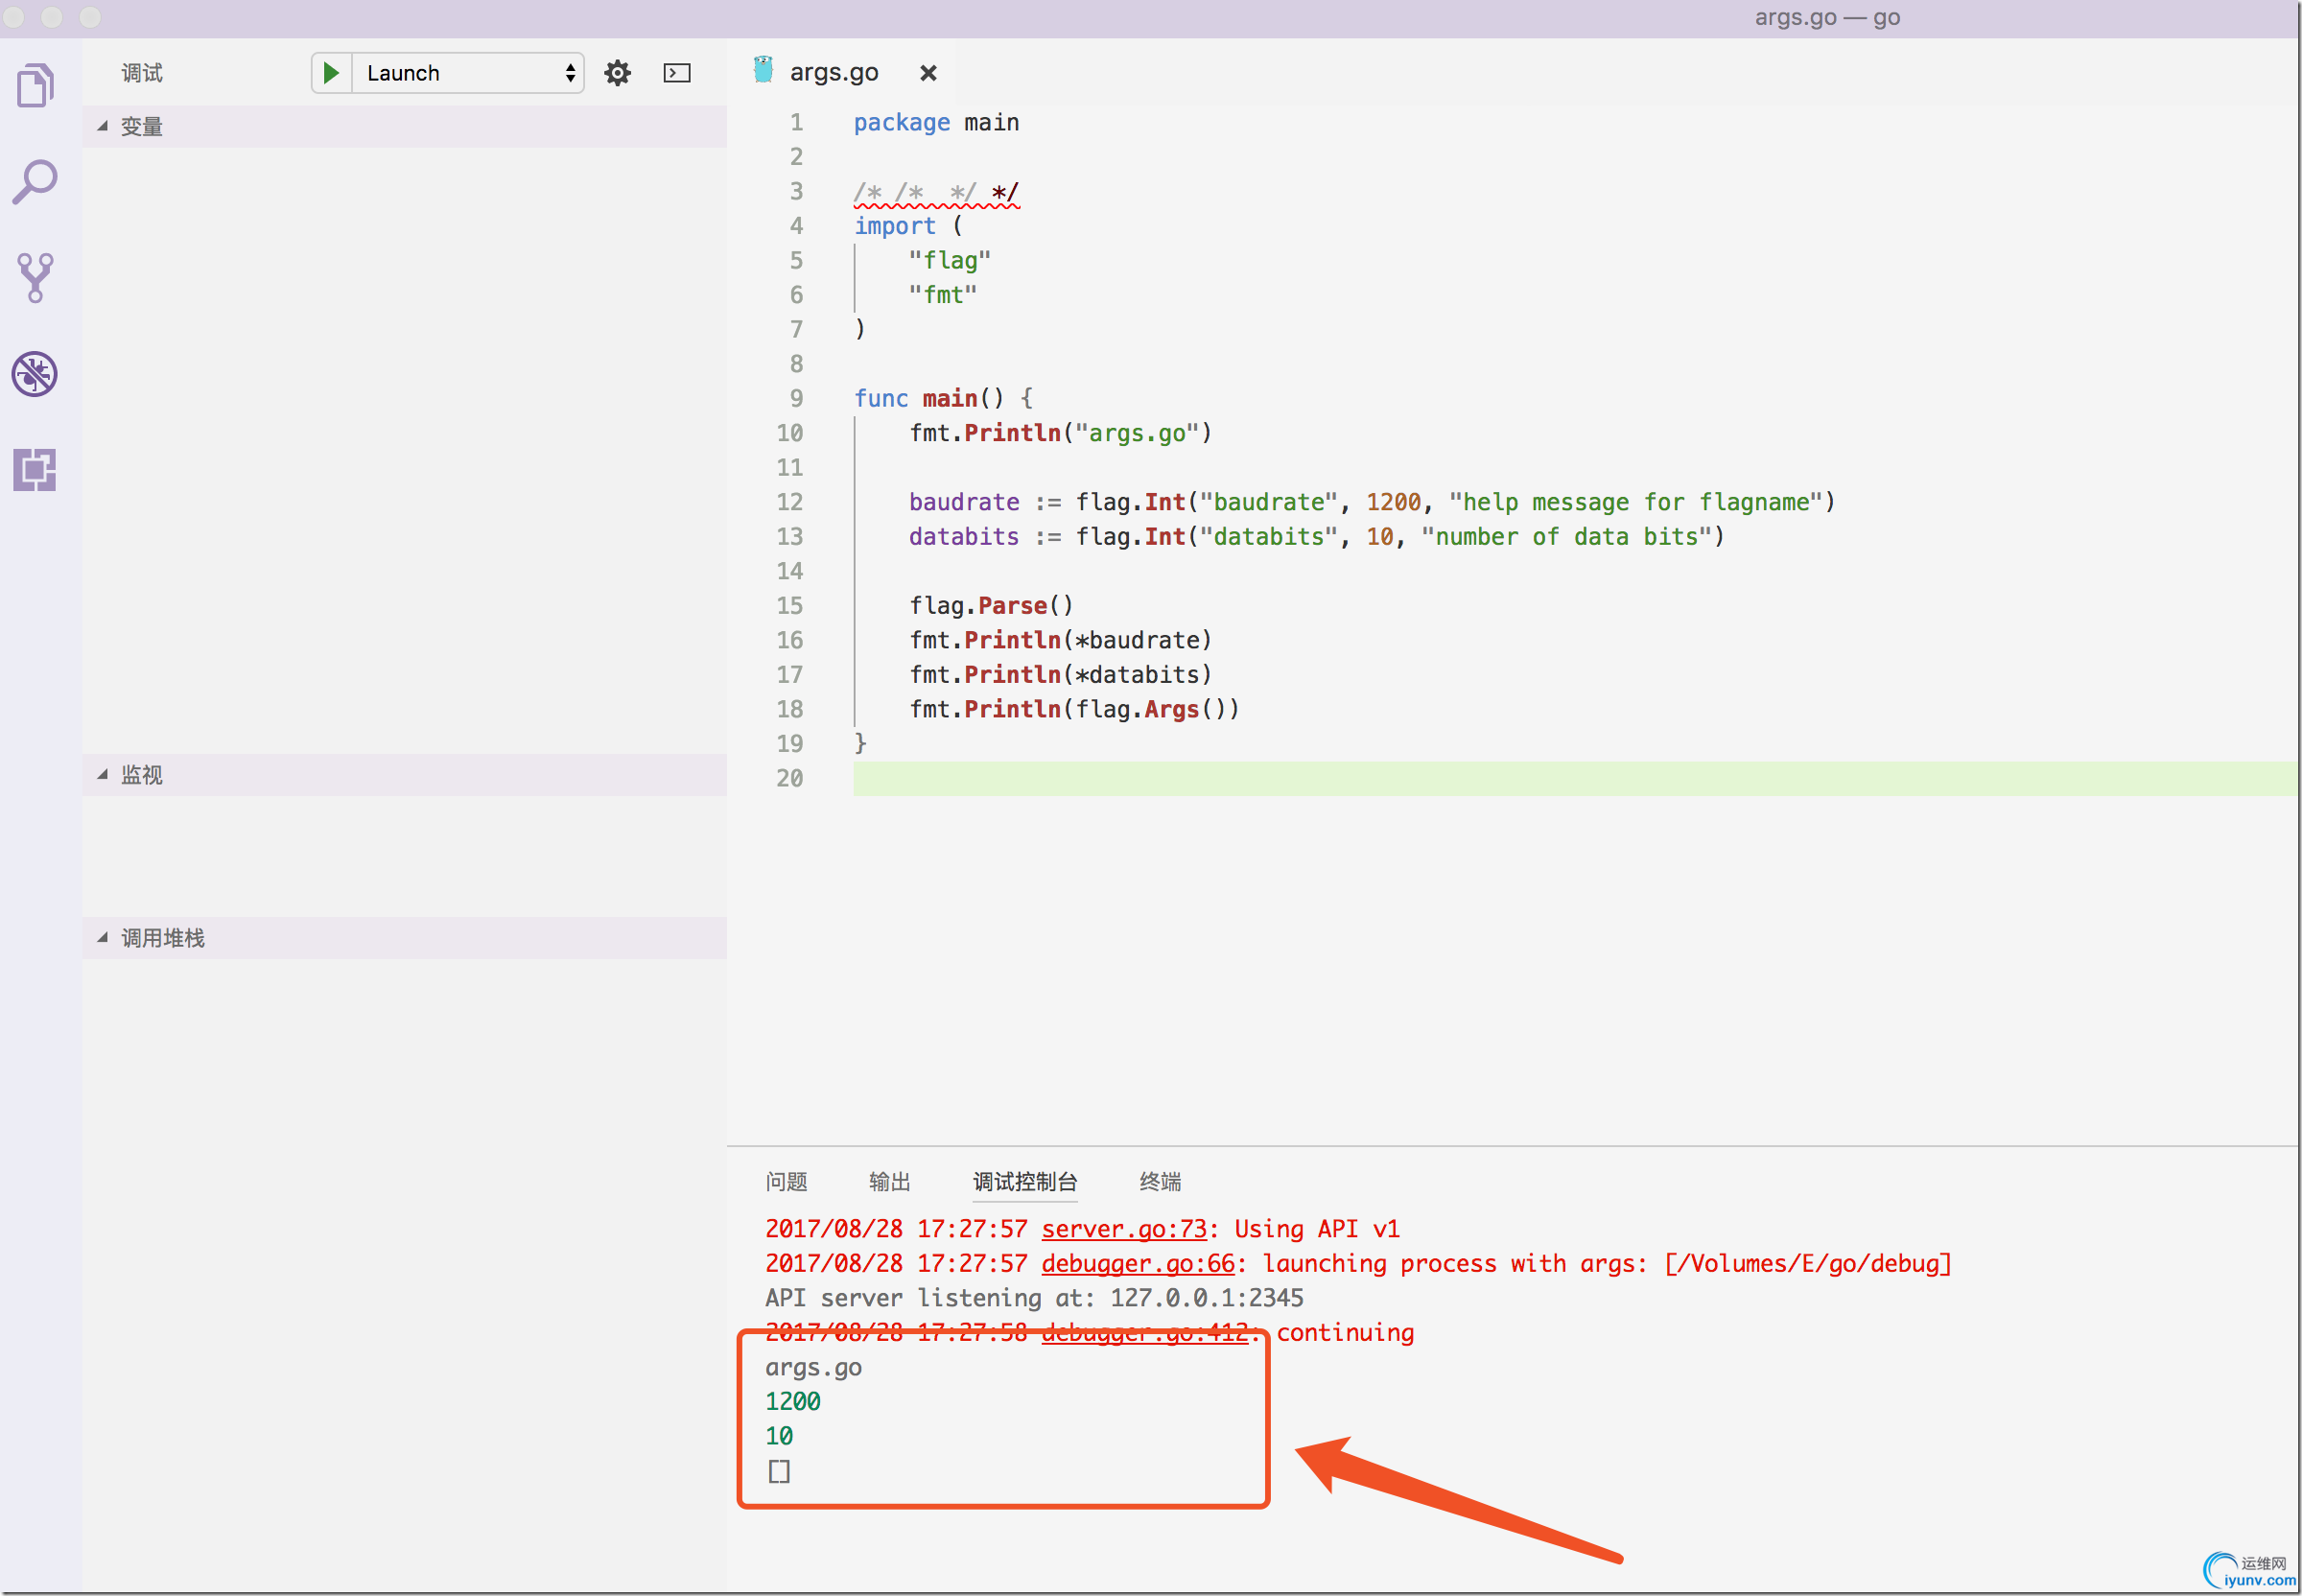Image resolution: width=2302 pixels, height=1596 pixels.
Task: Open the Debug view icon
Action: [x=35, y=374]
